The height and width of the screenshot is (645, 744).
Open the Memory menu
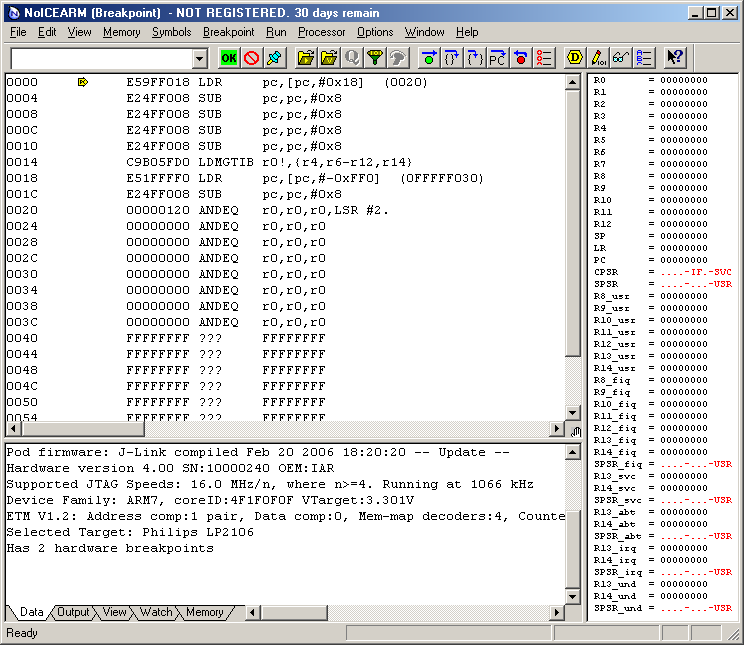pos(121,32)
